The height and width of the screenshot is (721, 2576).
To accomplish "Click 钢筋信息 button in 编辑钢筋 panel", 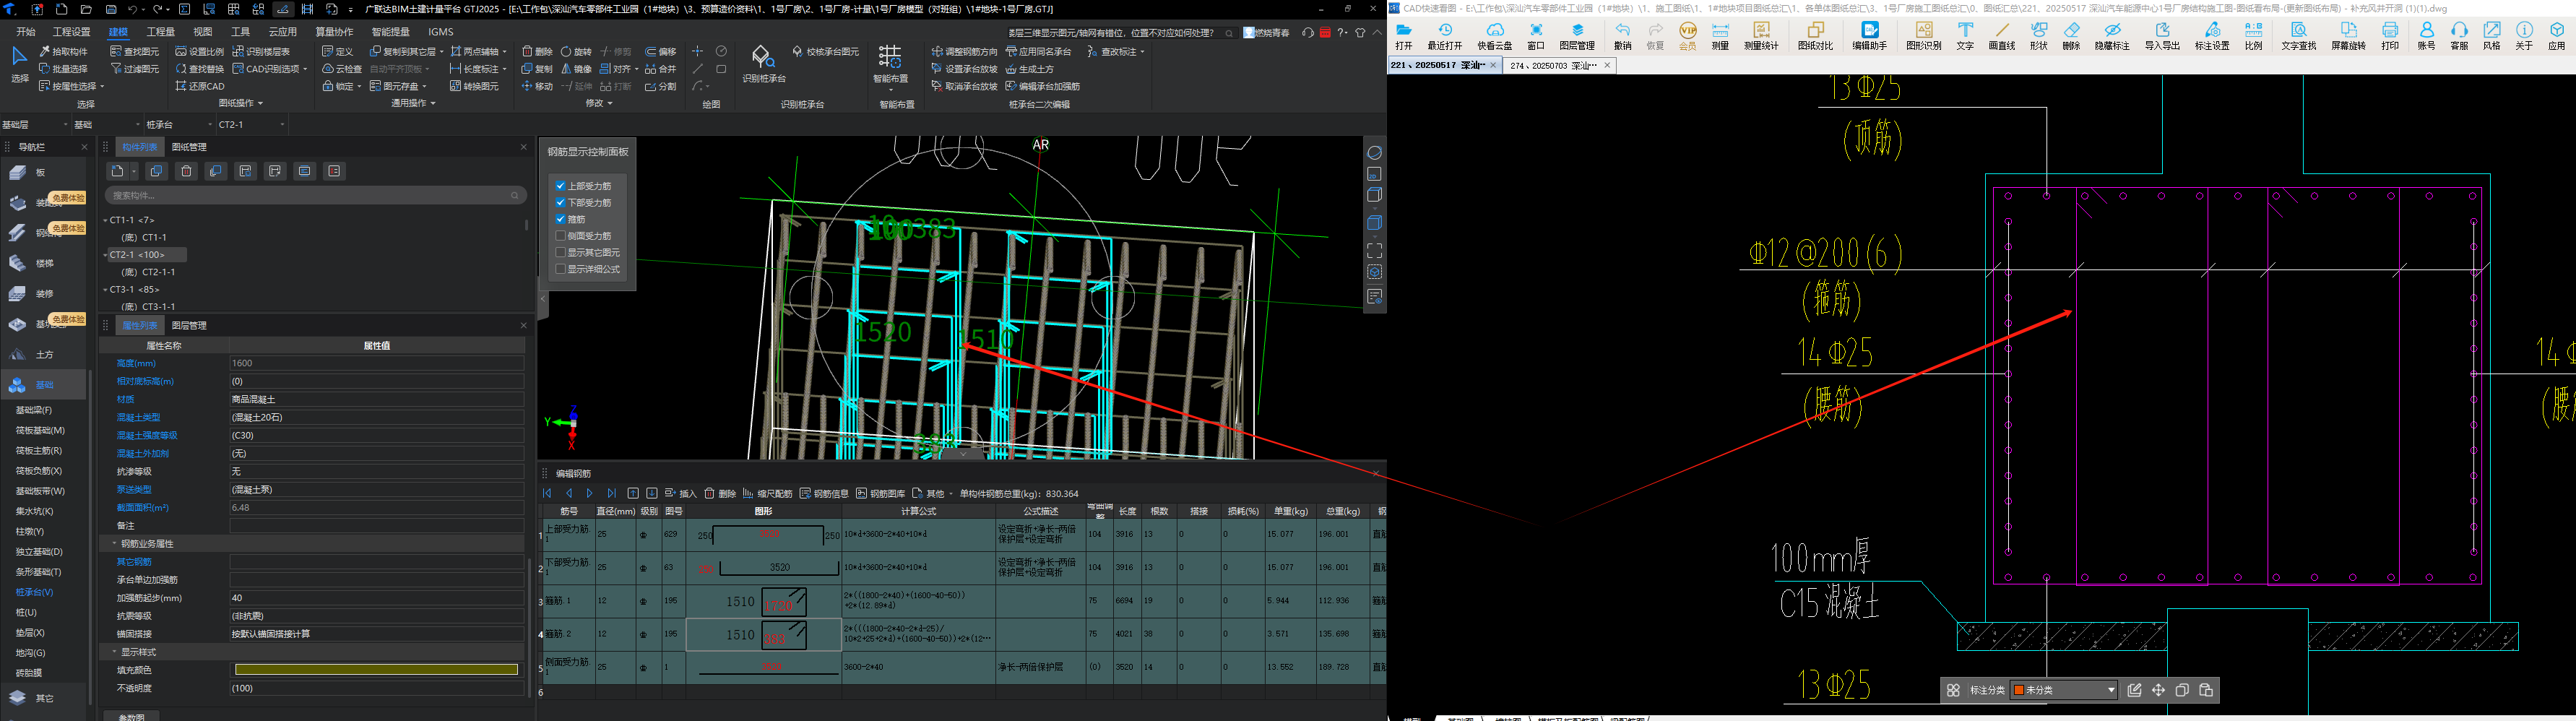I will (825, 493).
